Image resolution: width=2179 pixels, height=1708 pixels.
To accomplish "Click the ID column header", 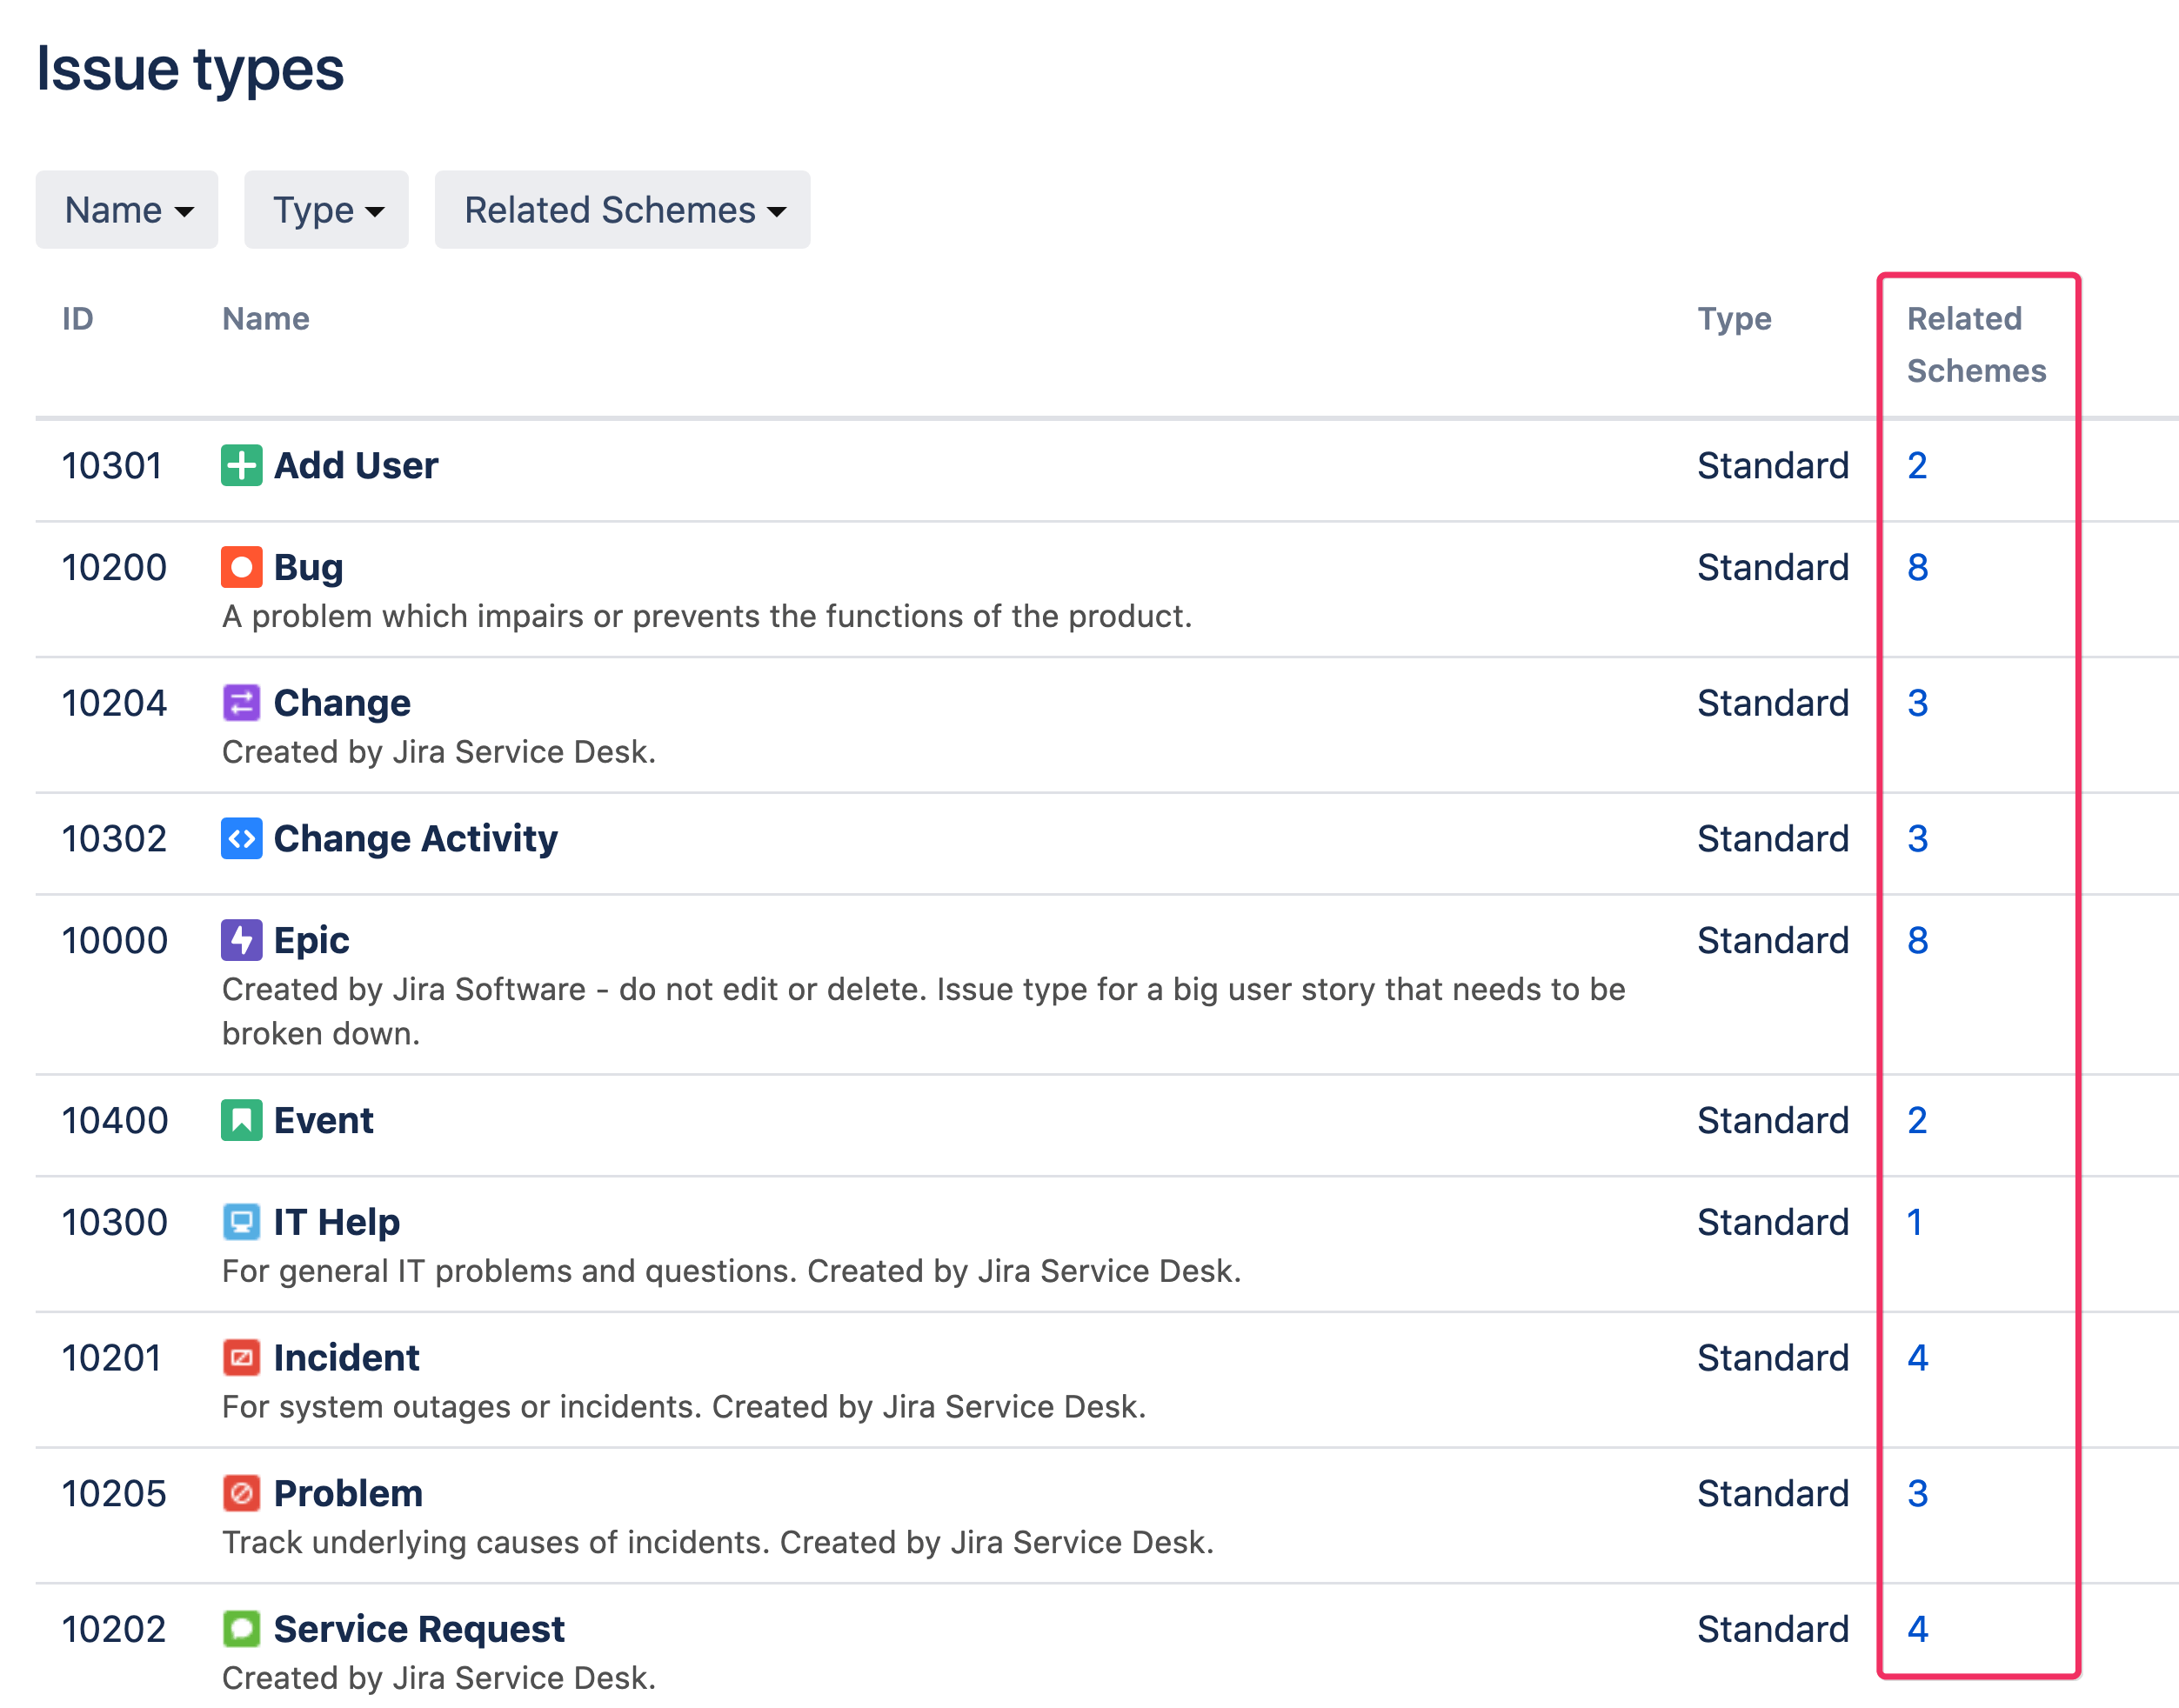I will 78,319.
